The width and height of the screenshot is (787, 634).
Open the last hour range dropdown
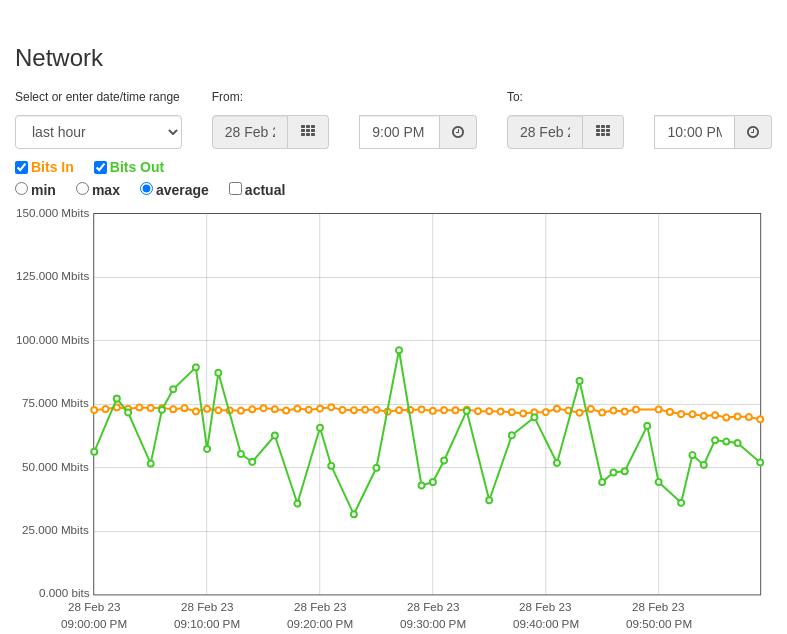[98, 132]
